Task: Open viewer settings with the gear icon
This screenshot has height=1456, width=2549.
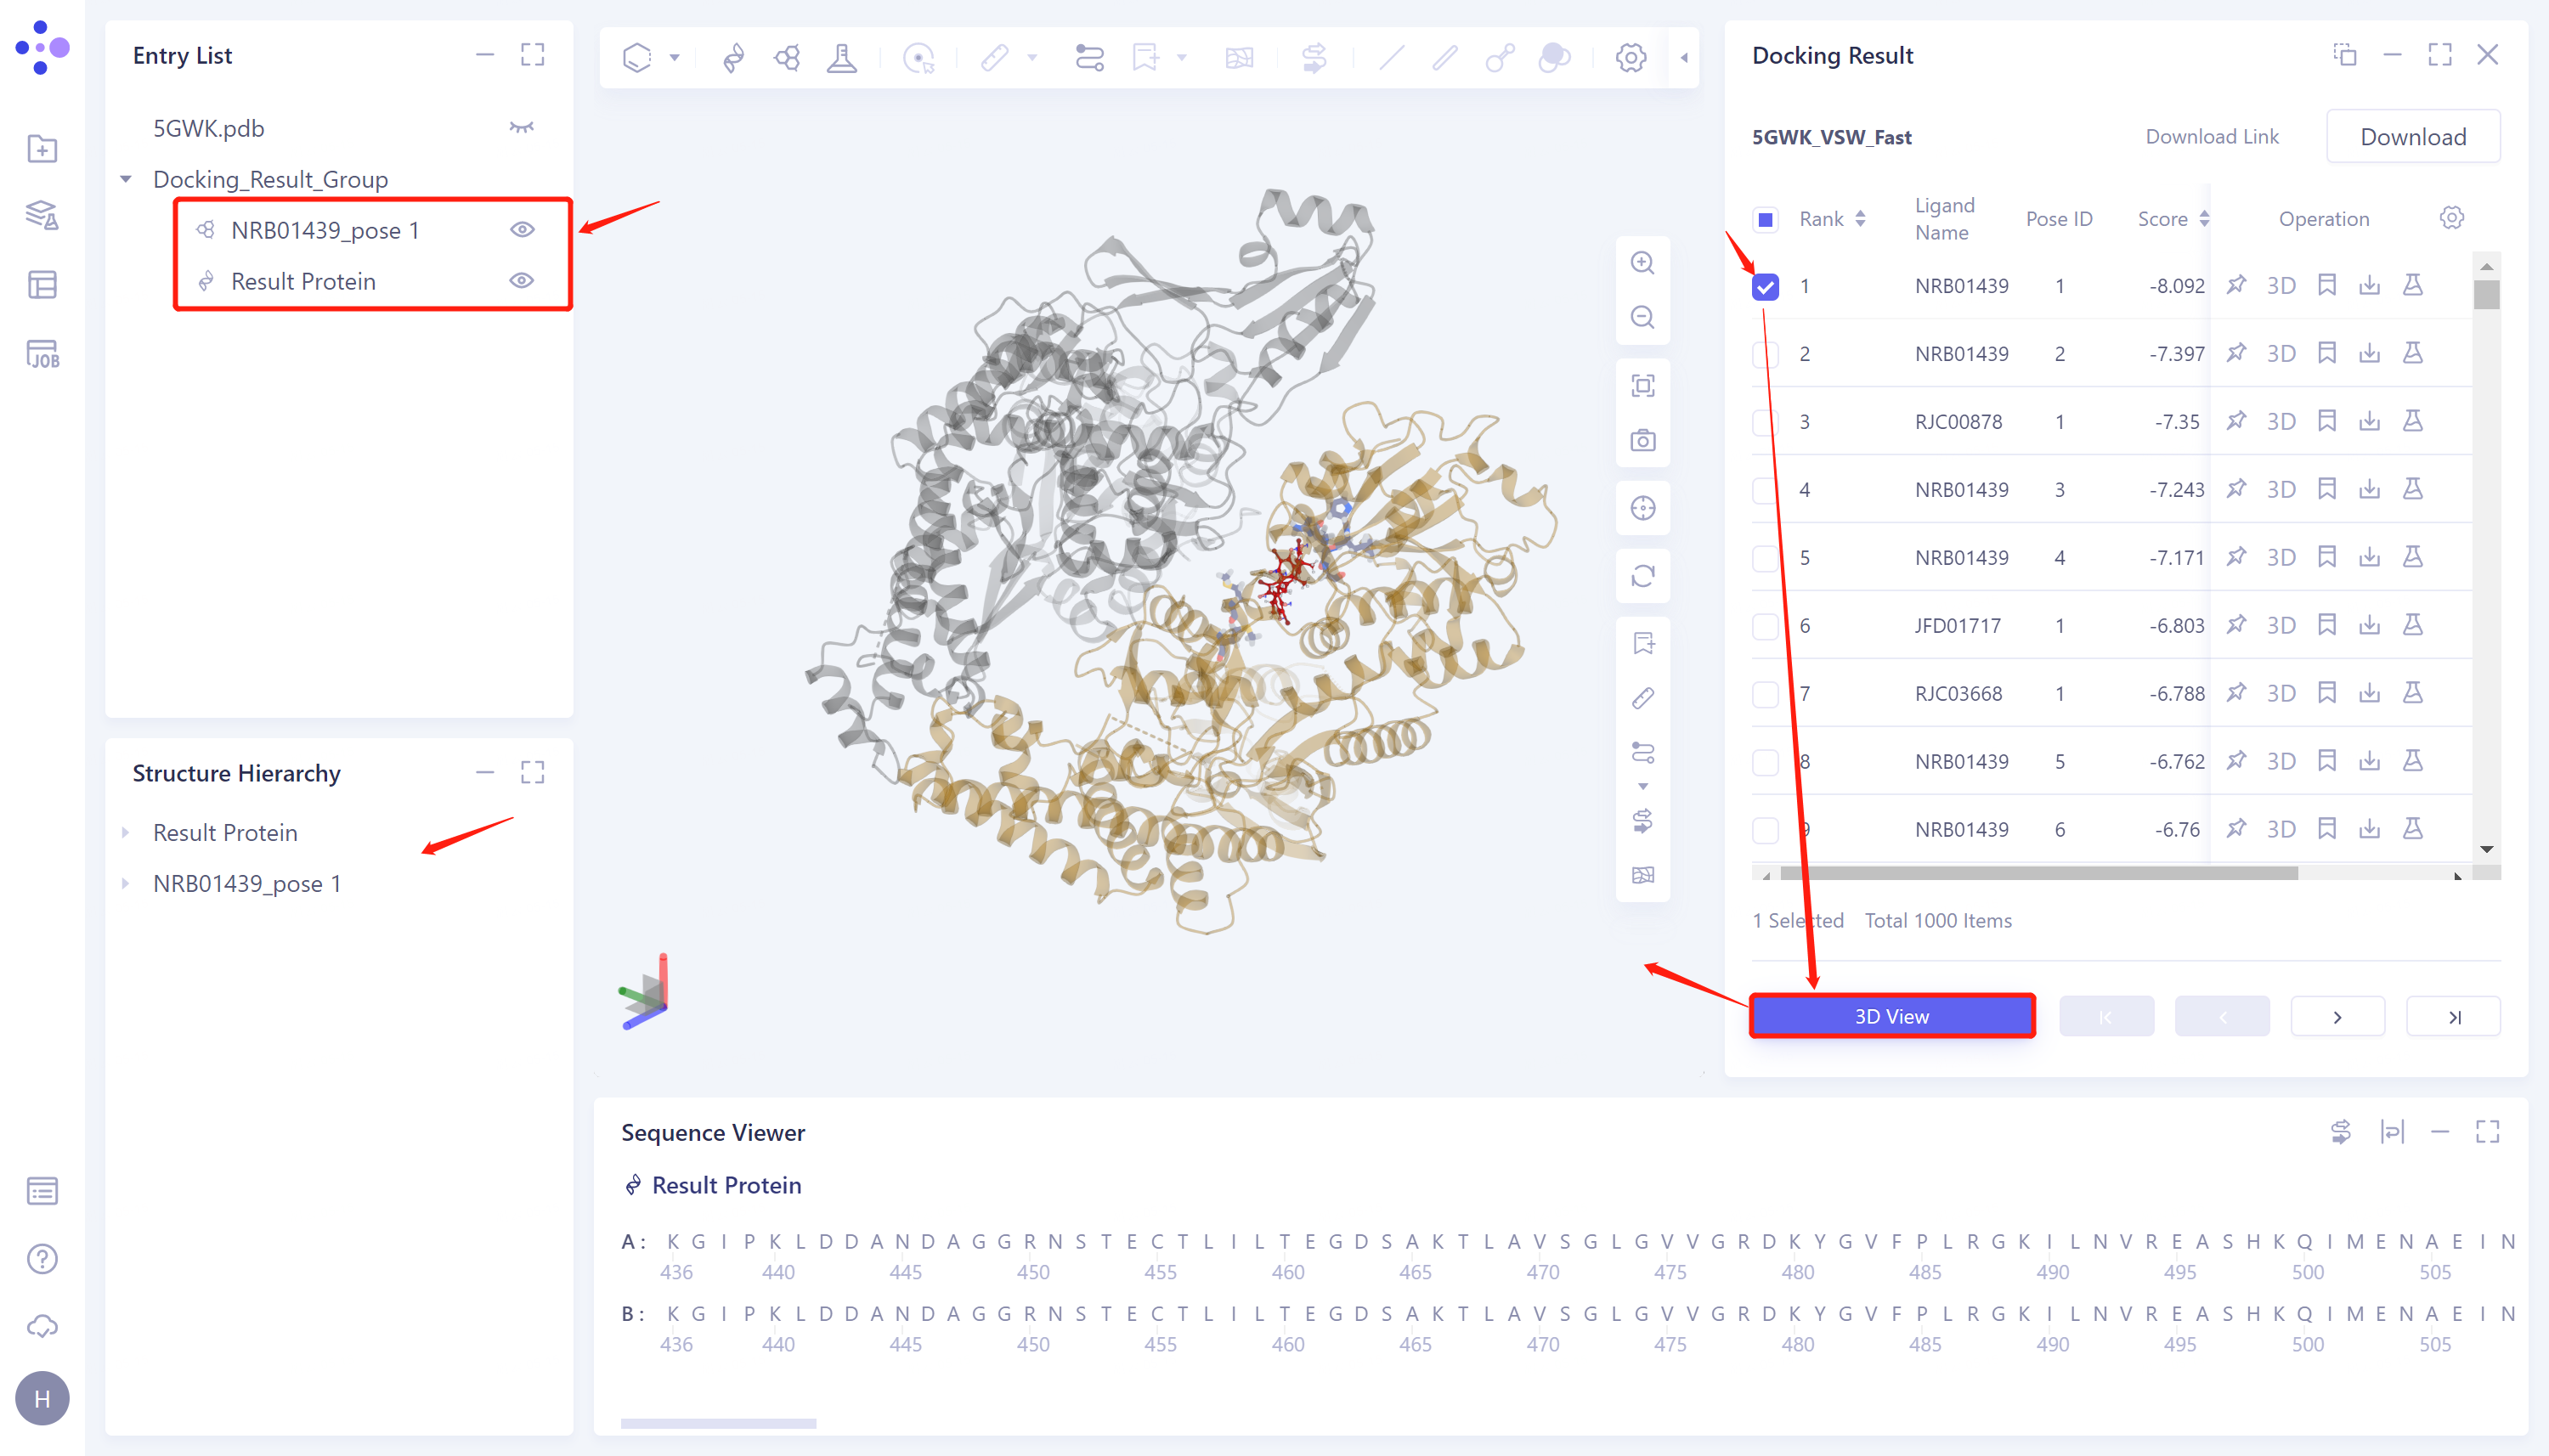Action: [1630, 57]
